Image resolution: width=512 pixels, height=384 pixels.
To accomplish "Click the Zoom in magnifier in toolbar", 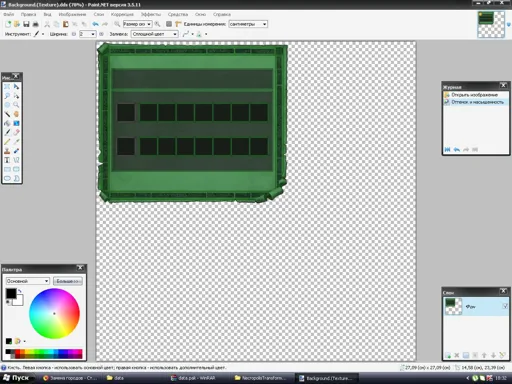I will (157, 24).
